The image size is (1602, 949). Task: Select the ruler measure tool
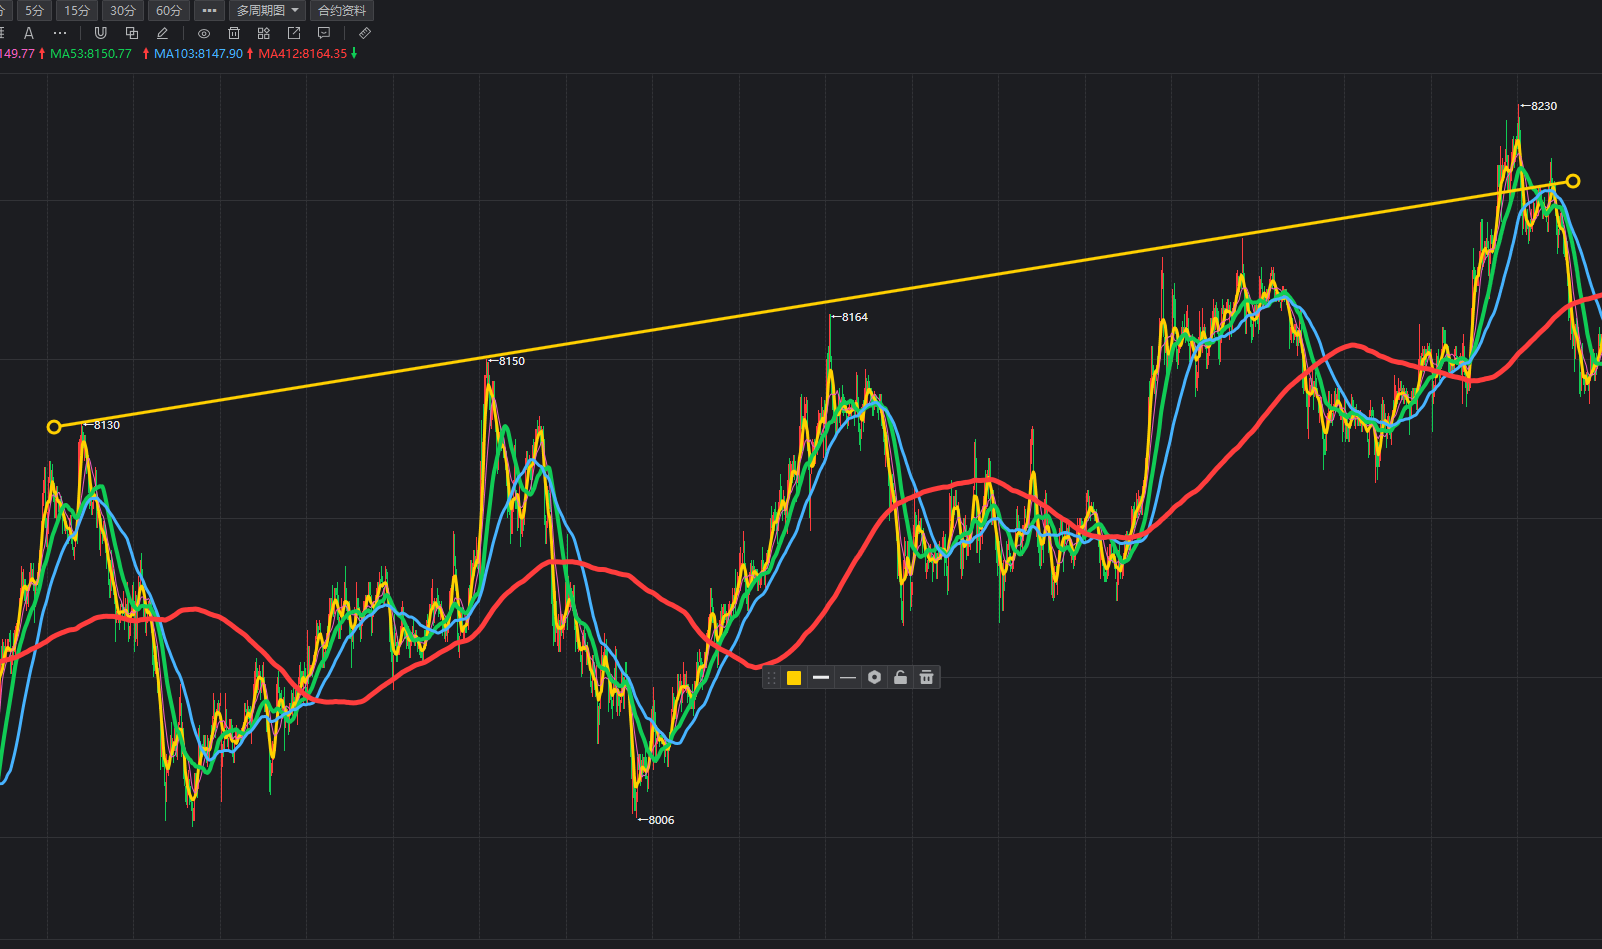pyautogui.click(x=365, y=33)
